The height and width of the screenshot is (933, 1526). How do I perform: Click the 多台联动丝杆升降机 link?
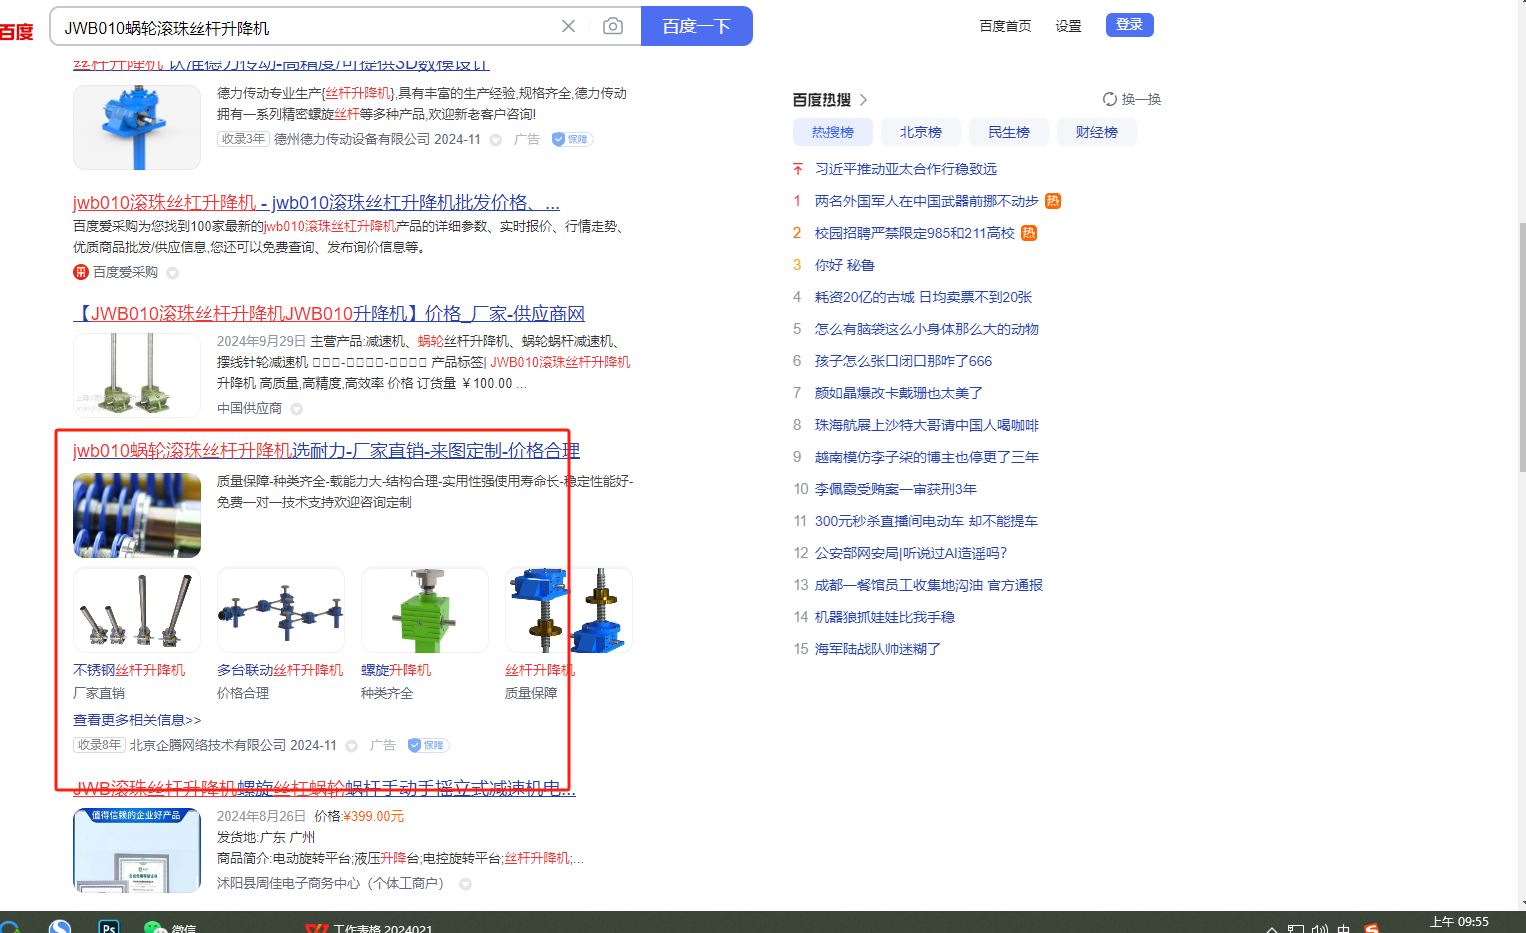280,670
